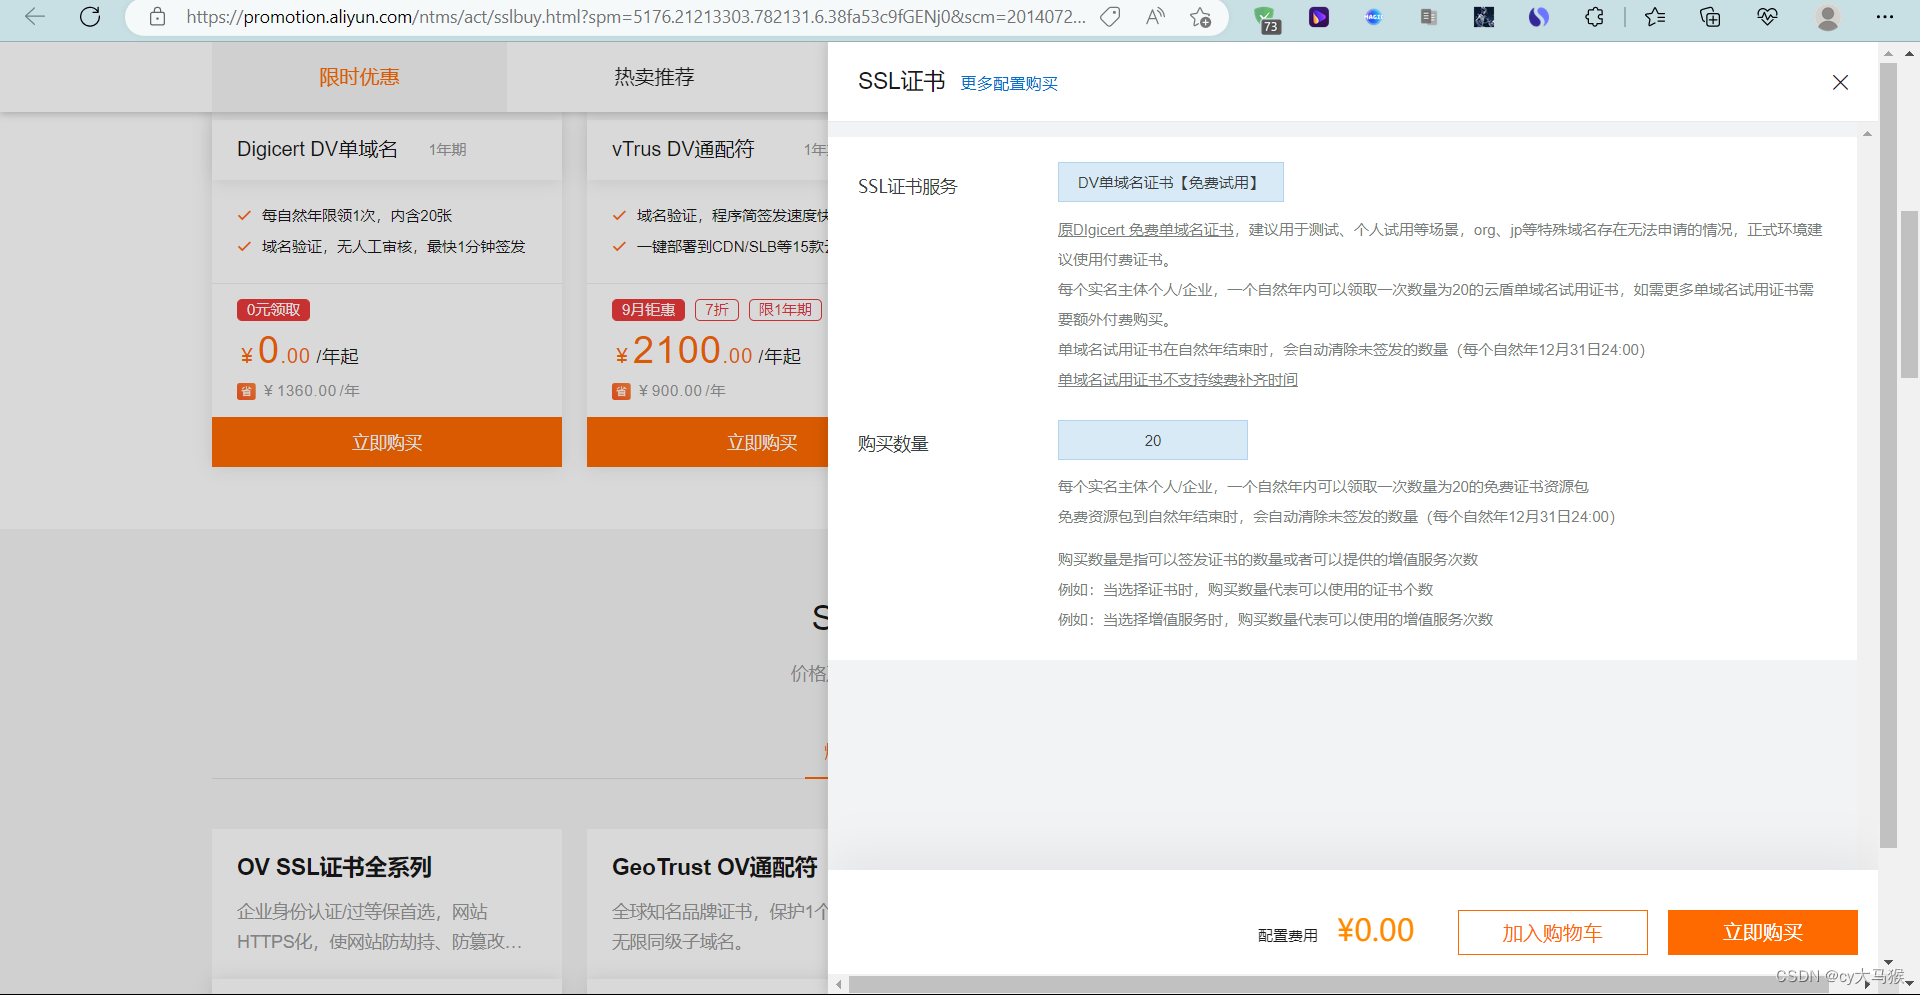Open the OV SSL证书全系列 card
Image resolution: width=1920 pixels, height=995 pixels.
click(x=334, y=867)
